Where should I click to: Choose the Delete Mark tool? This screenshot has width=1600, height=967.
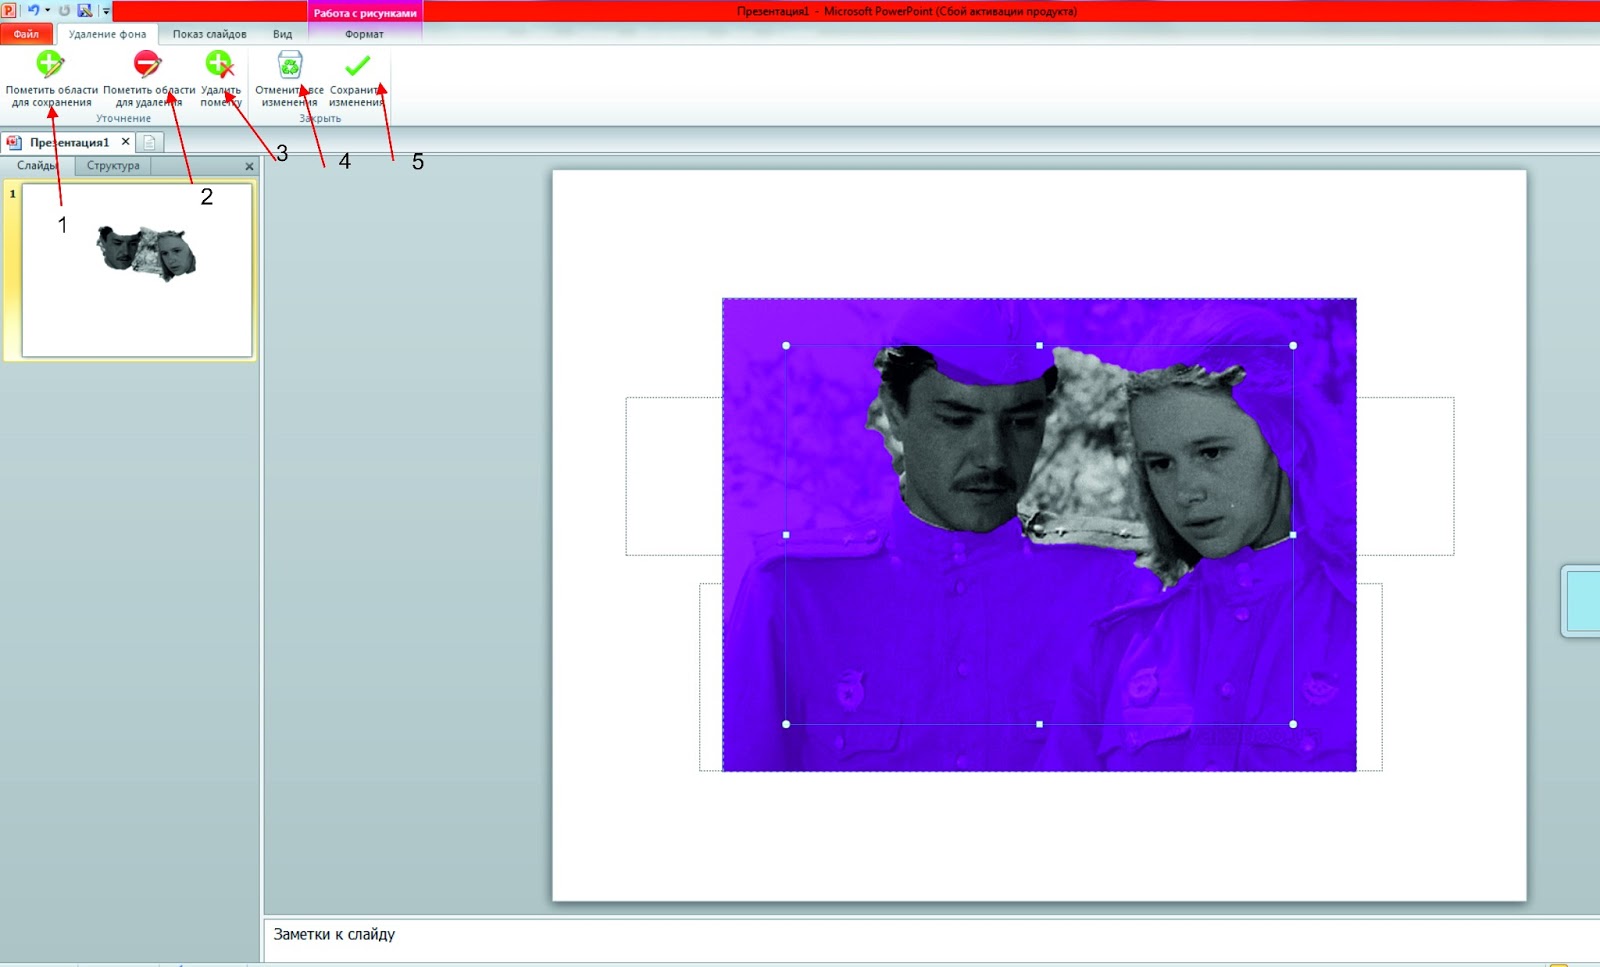point(221,79)
